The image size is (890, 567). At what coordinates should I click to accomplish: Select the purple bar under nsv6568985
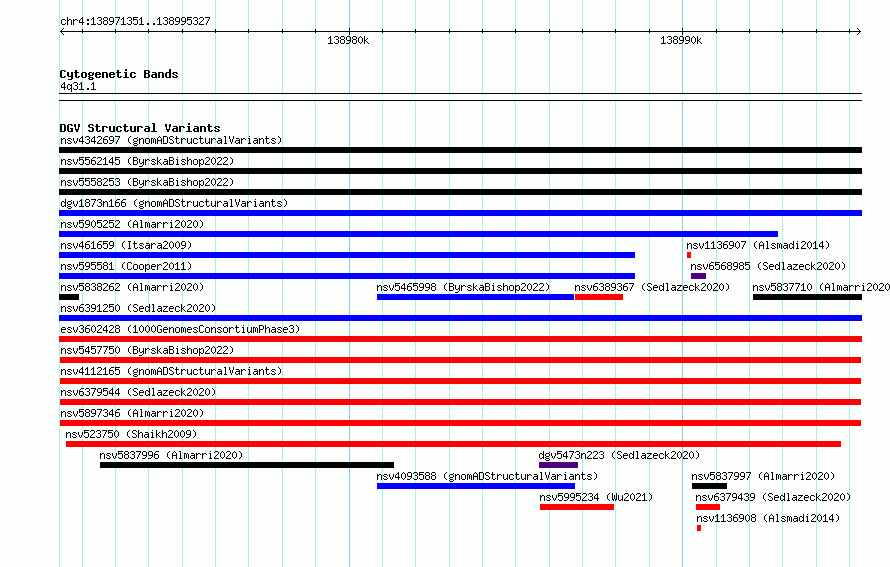[698, 276]
